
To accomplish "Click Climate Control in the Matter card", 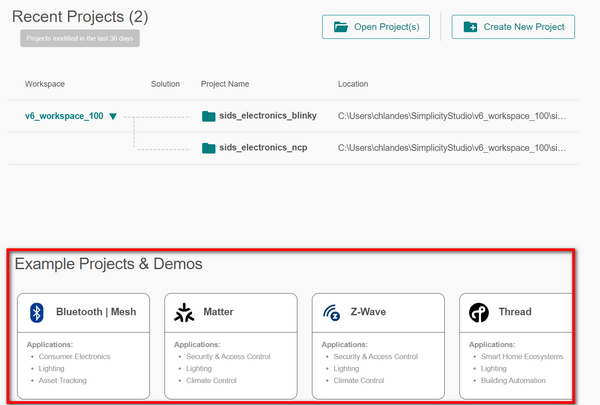I will click(211, 381).
